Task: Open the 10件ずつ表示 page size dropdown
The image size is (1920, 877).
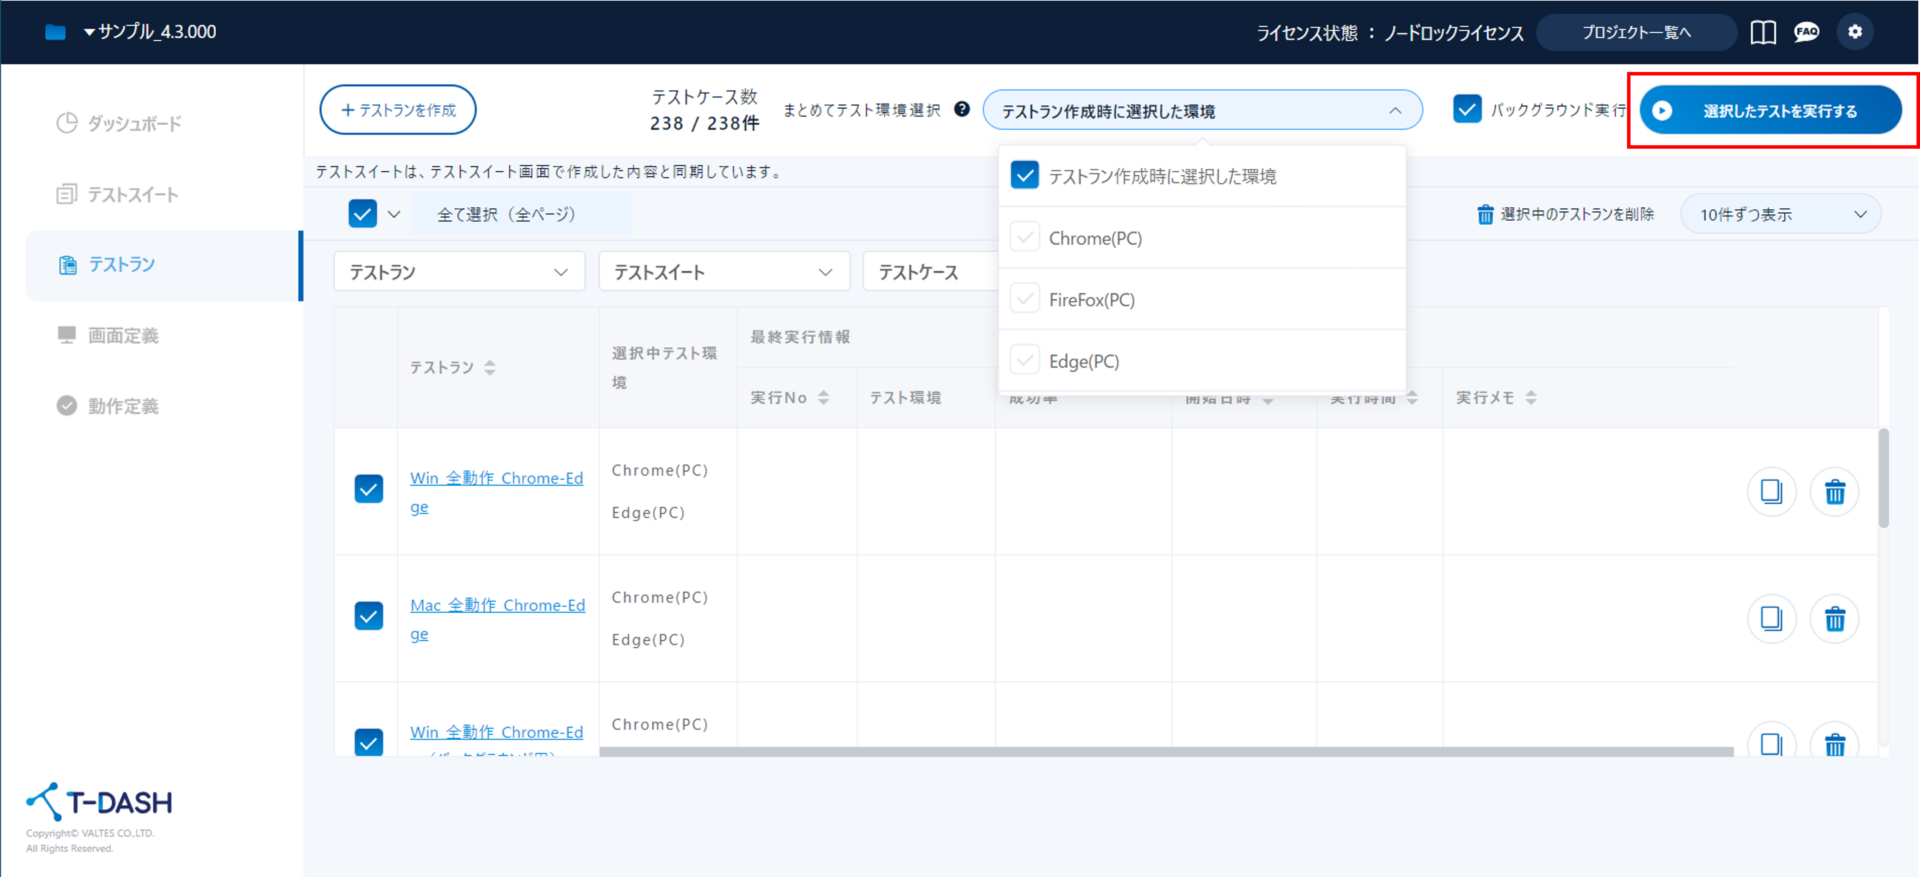Action: point(1780,214)
